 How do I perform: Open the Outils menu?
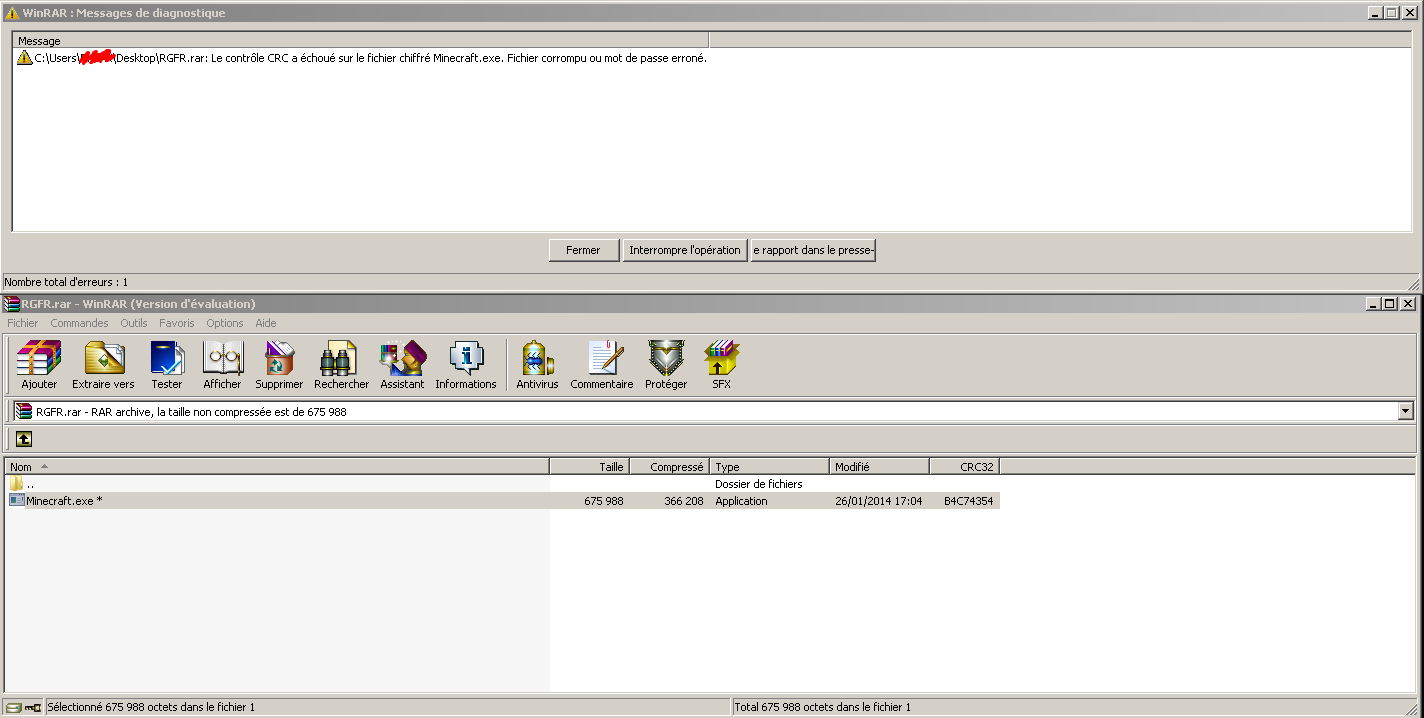(134, 323)
